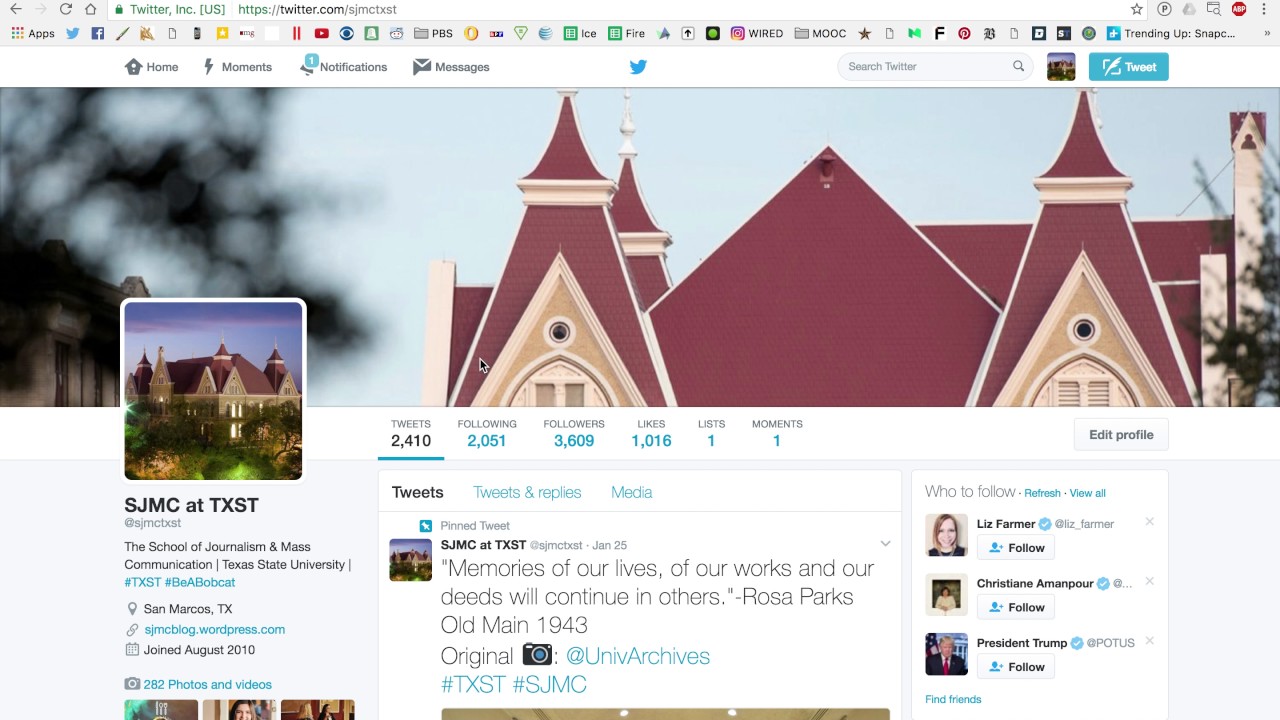Click the Find friends link
This screenshot has height=720, width=1280.
(x=953, y=699)
